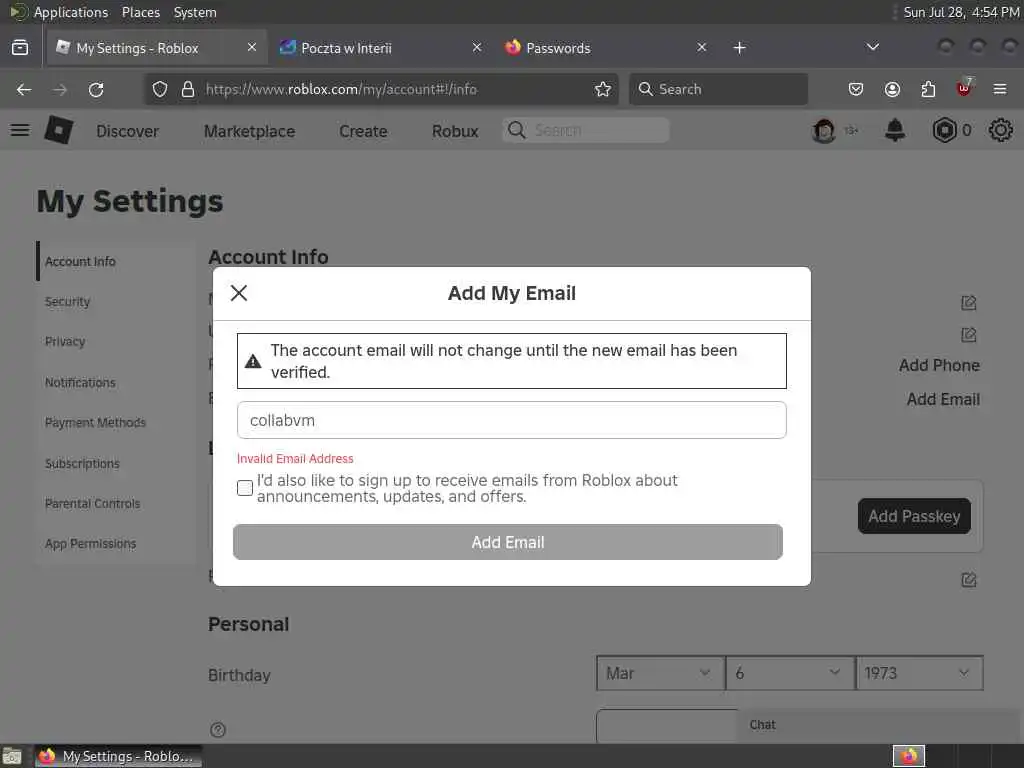Select App Permissions in the sidebar

[91, 543]
